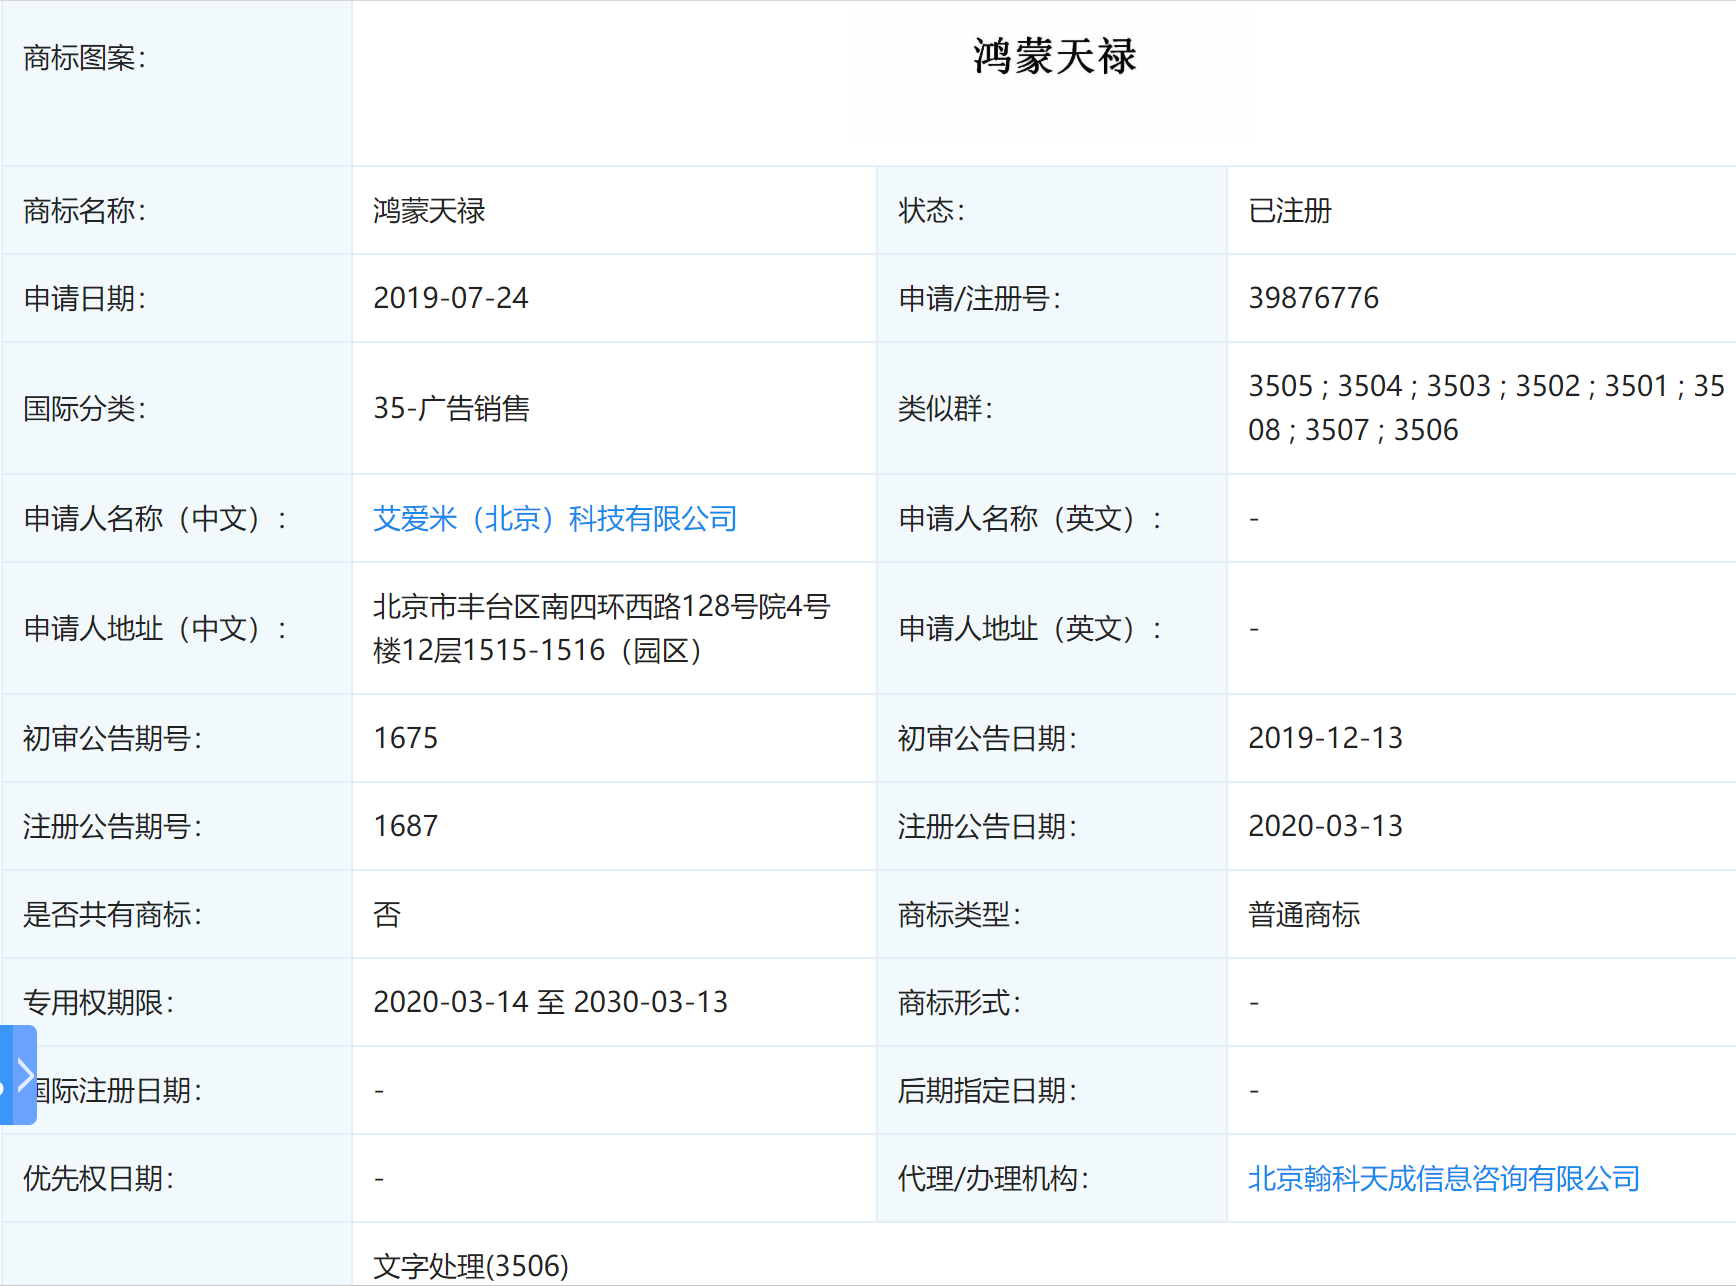
Task: Click the 后期指定日期 label
Action: pos(987,1091)
